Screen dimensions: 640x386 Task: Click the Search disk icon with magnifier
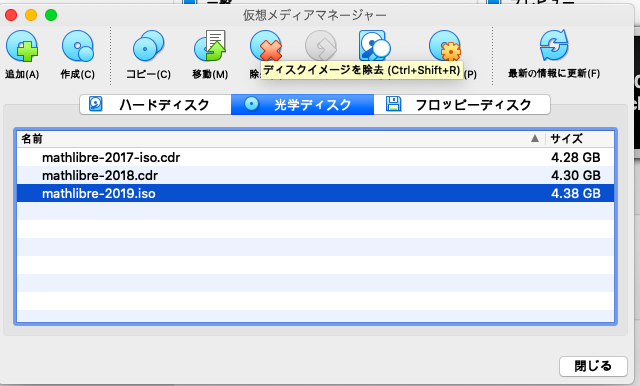pyautogui.click(x=374, y=46)
